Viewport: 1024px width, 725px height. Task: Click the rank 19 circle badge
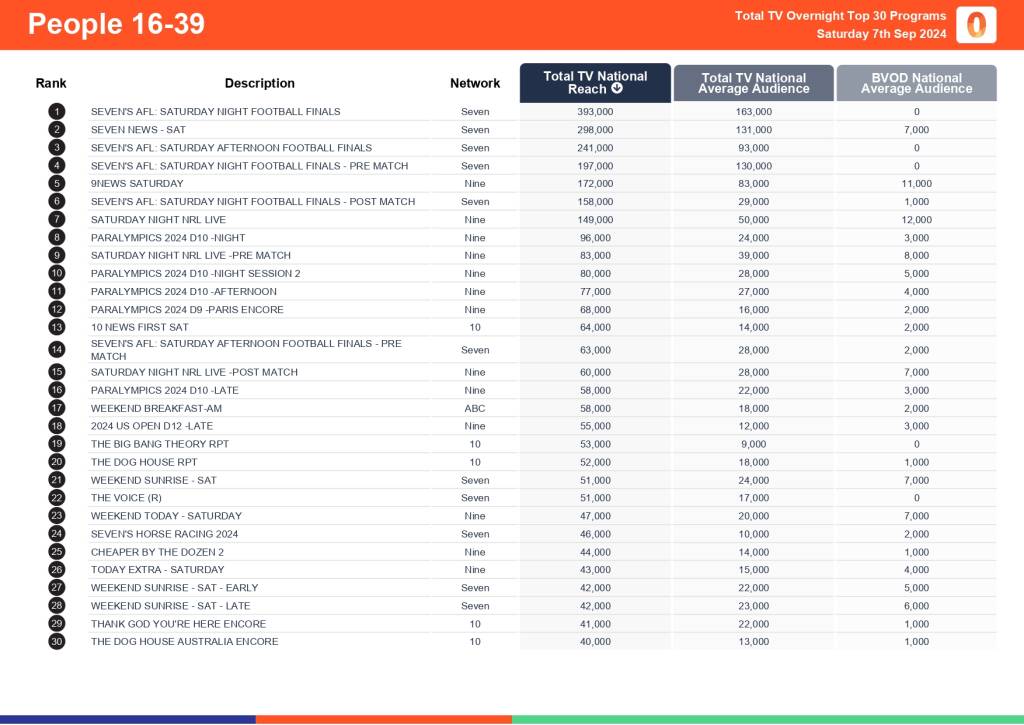(x=57, y=444)
